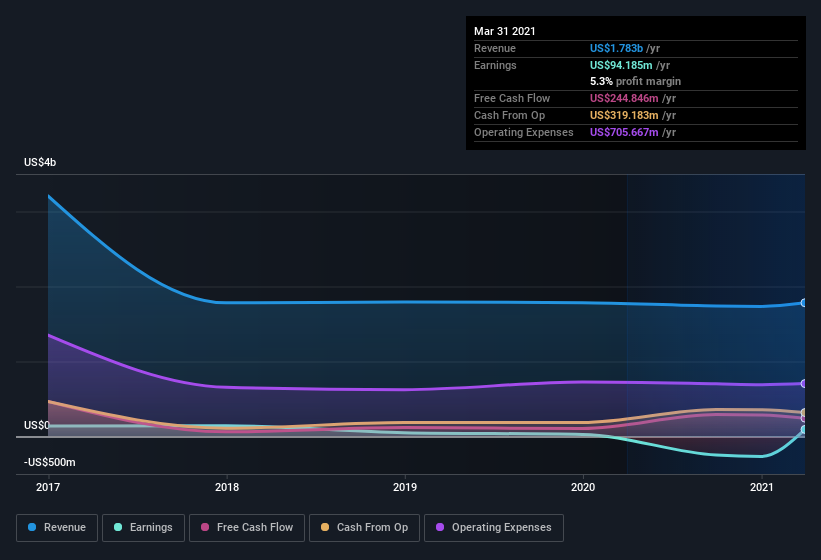This screenshot has height=560, width=821.
Task: Click the 2018 x-axis label
Action: (227, 487)
